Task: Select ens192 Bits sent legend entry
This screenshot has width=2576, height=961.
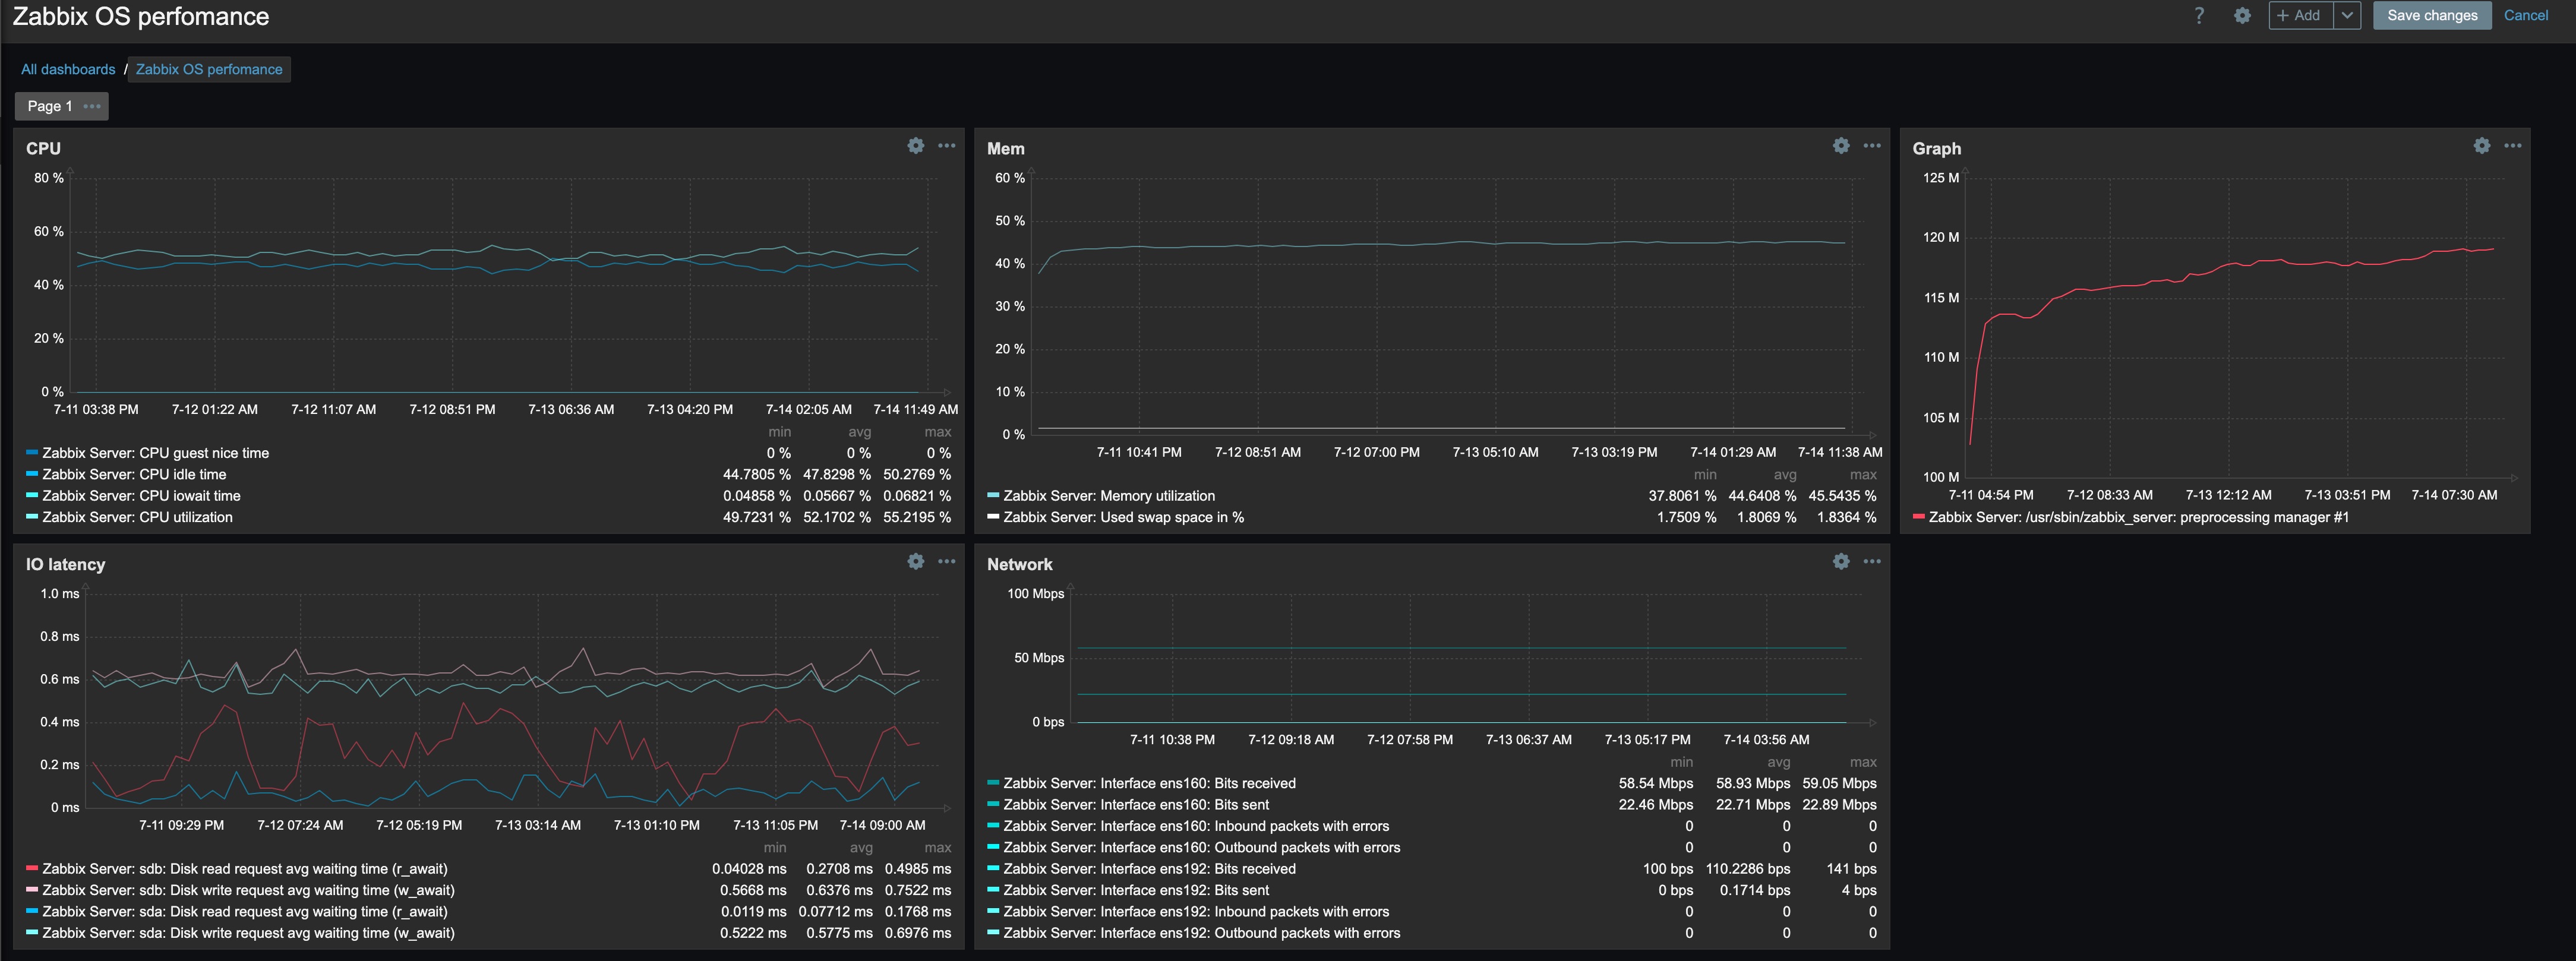Action: coord(1136,890)
